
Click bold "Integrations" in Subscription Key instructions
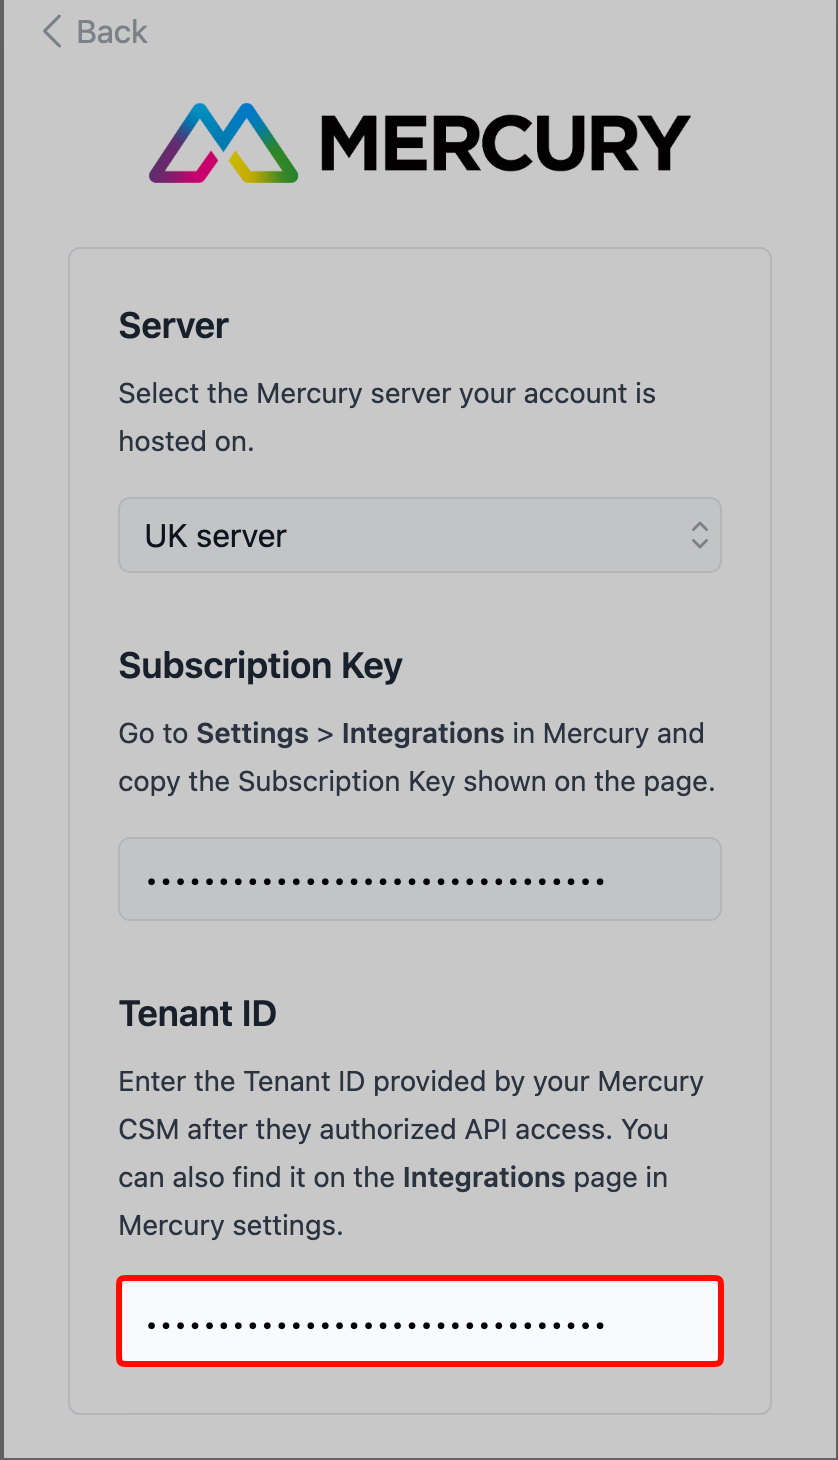422,733
